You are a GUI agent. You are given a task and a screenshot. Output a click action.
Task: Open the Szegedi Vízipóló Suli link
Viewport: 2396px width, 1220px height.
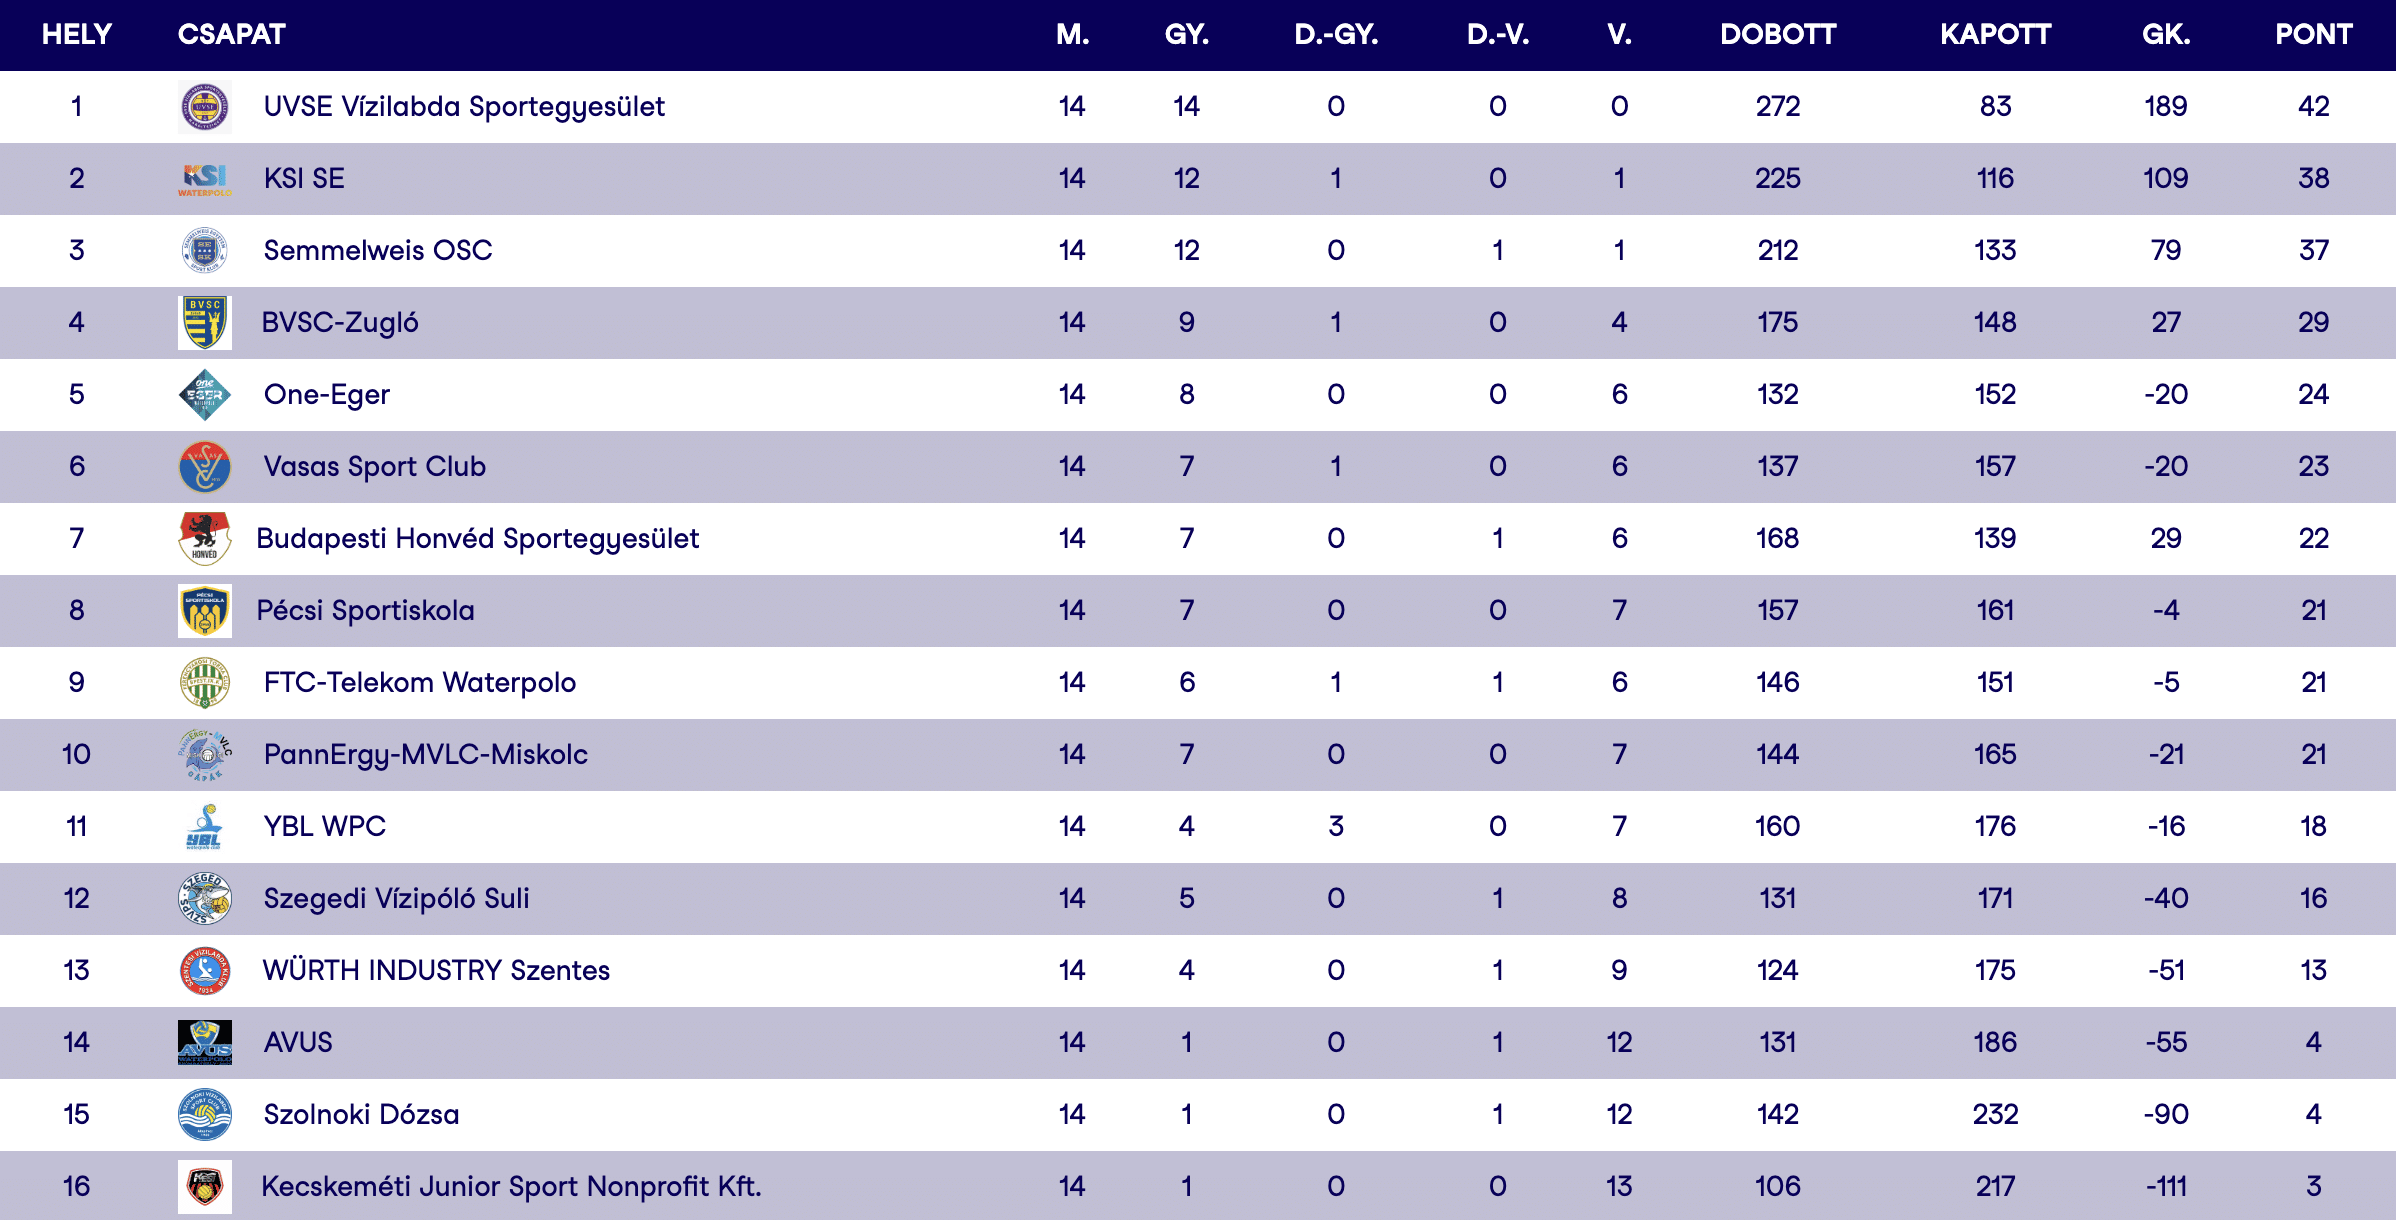click(396, 898)
